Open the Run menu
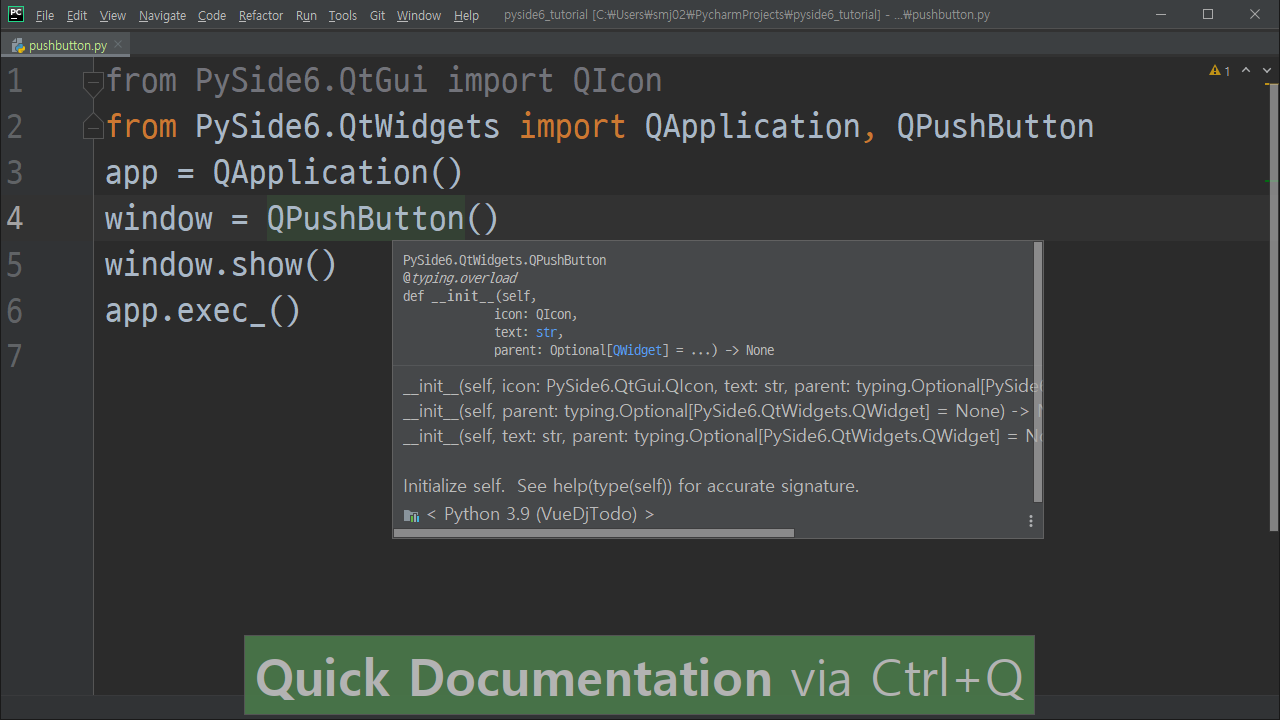 tap(306, 15)
